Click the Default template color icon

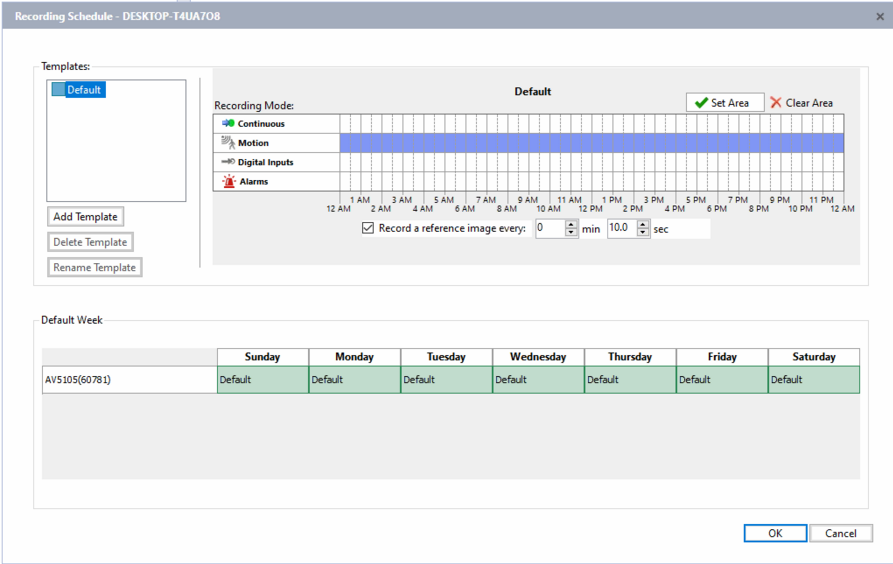tap(58, 89)
